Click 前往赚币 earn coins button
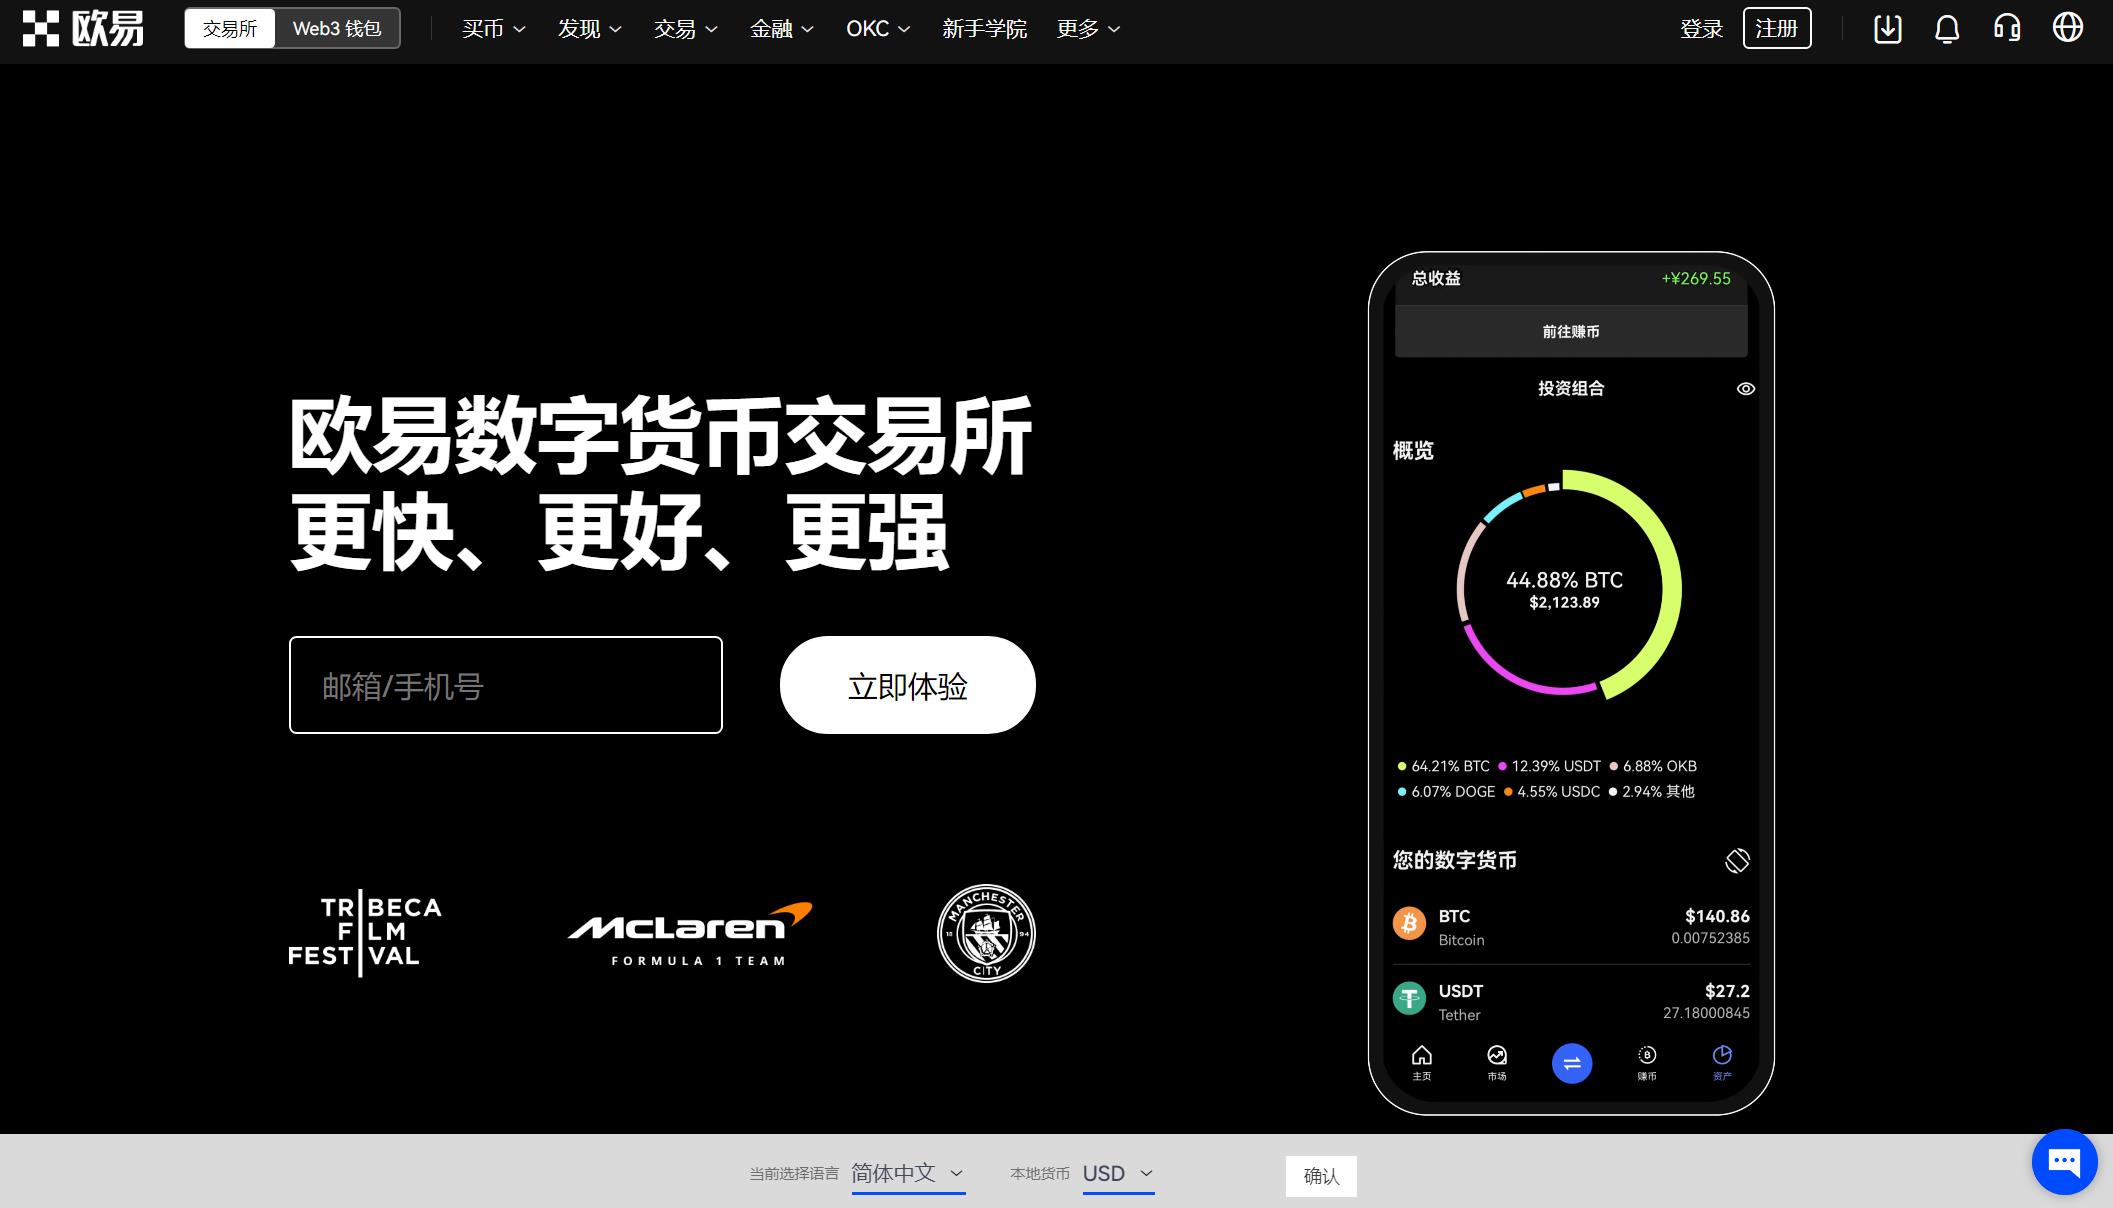This screenshot has width=2113, height=1208. [x=1570, y=331]
